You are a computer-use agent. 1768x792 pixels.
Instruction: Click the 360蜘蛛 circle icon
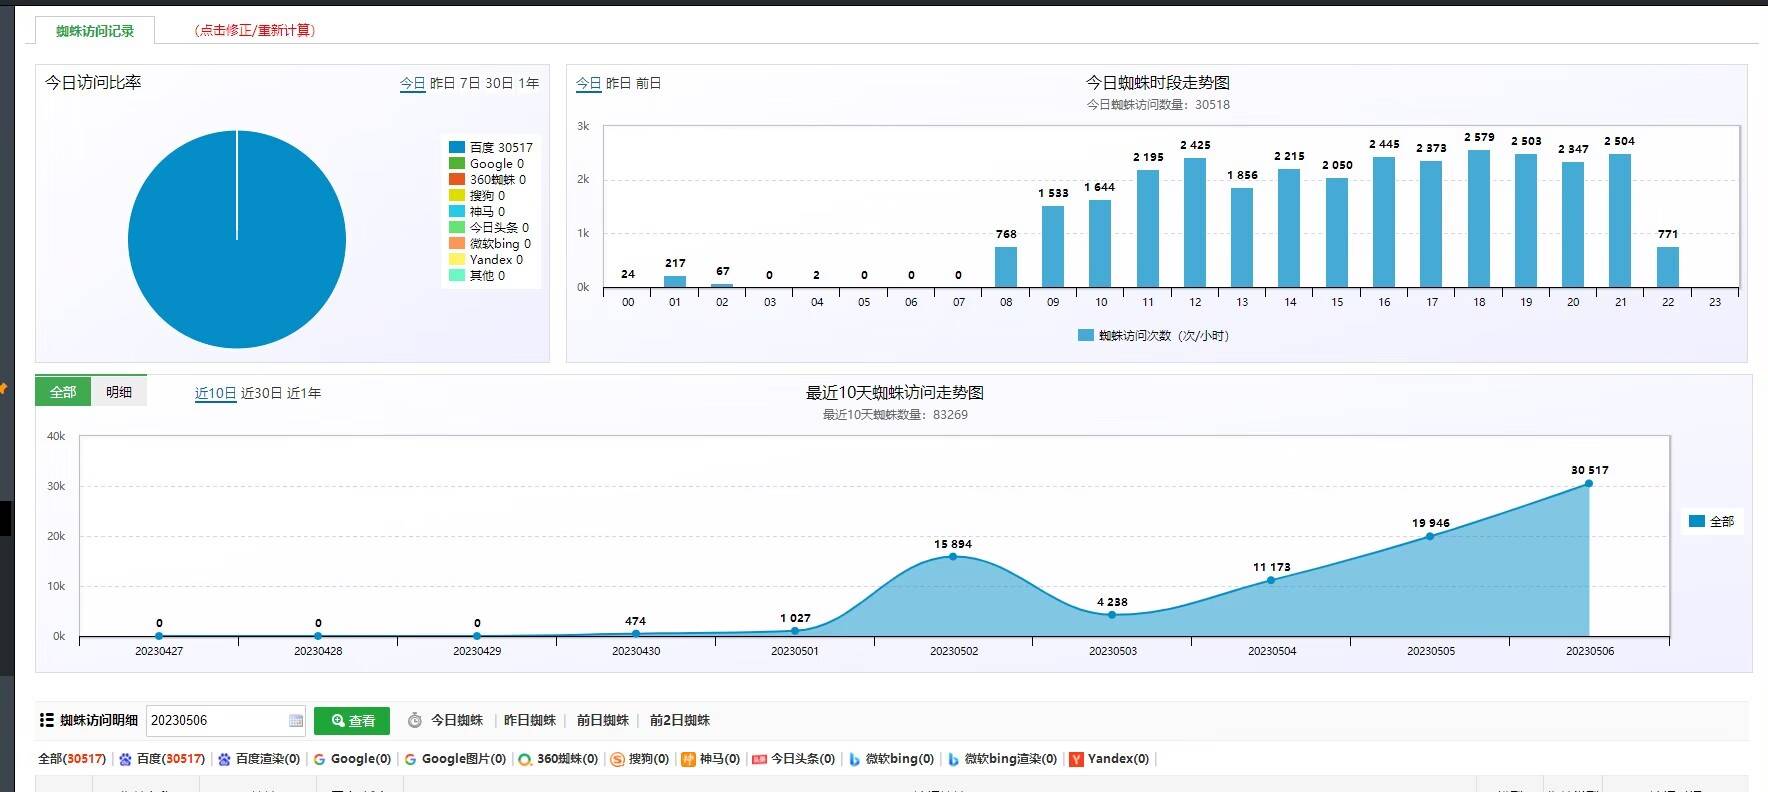pyautogui.click(x=525, y=759)
